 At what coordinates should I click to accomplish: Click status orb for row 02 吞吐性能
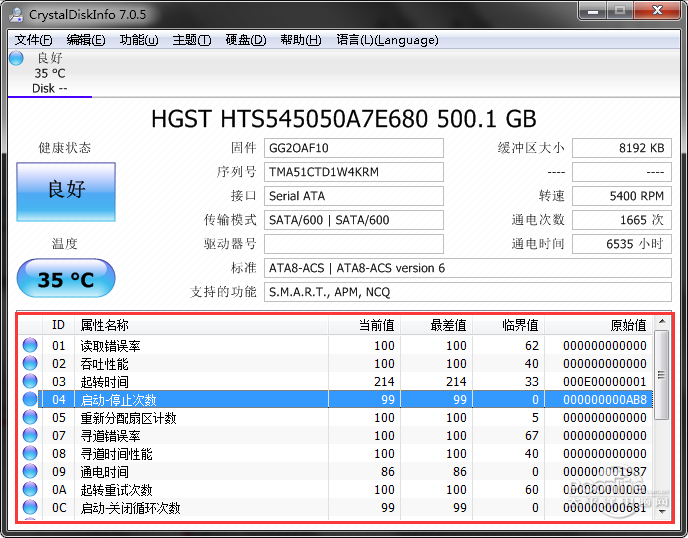click(x=30, y=363)
